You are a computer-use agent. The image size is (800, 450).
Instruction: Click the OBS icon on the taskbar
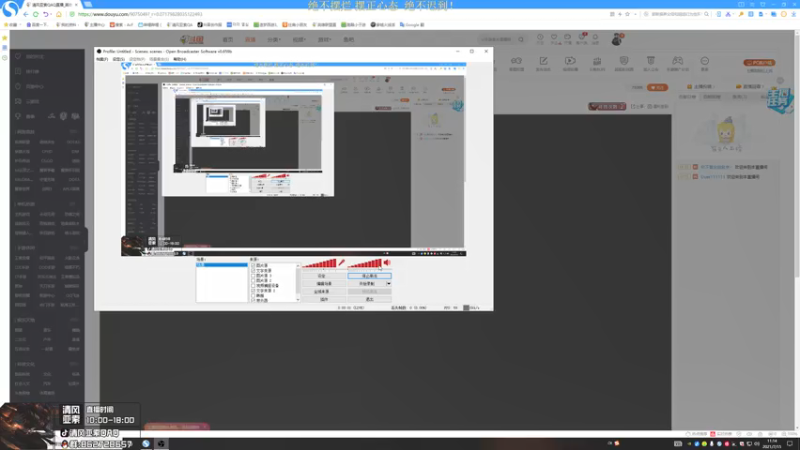pos(161,443)
